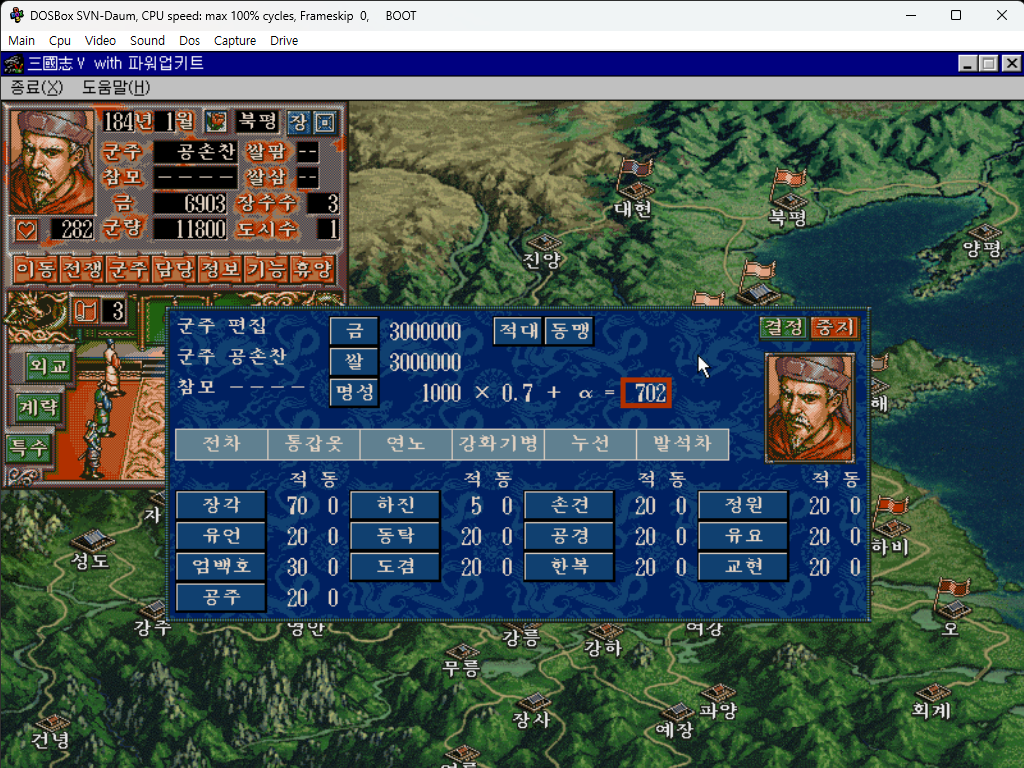The width and height of the screenshot is (1024, 768).
Task: Click the 결정 confirm button
Action: click(x=784, y=328)
